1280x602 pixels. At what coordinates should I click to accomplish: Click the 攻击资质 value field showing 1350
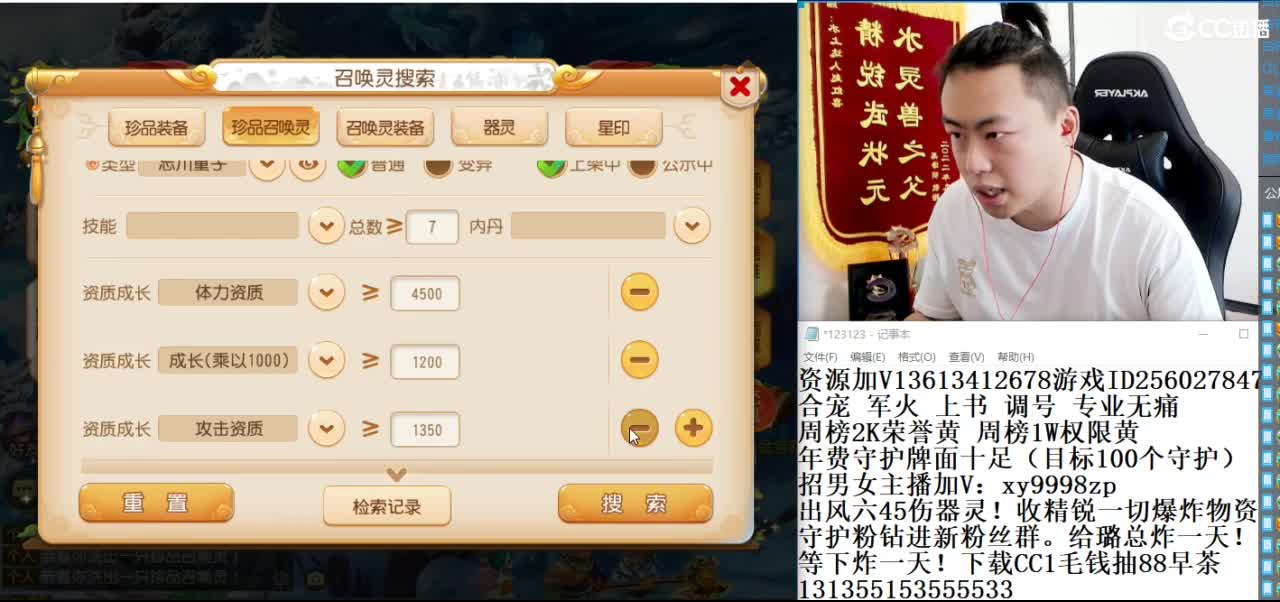coord(425,430)
